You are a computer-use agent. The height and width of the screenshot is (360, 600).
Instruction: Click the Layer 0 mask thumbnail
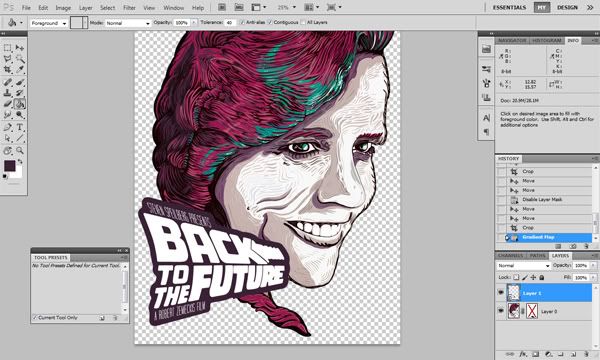532,311
